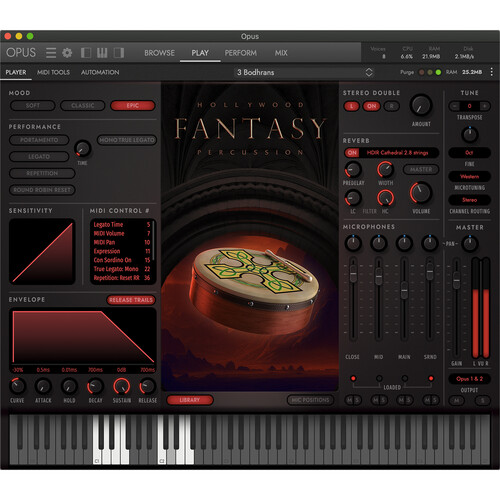
Task: Click the Close mic pan knob
Action: [353, 243]
